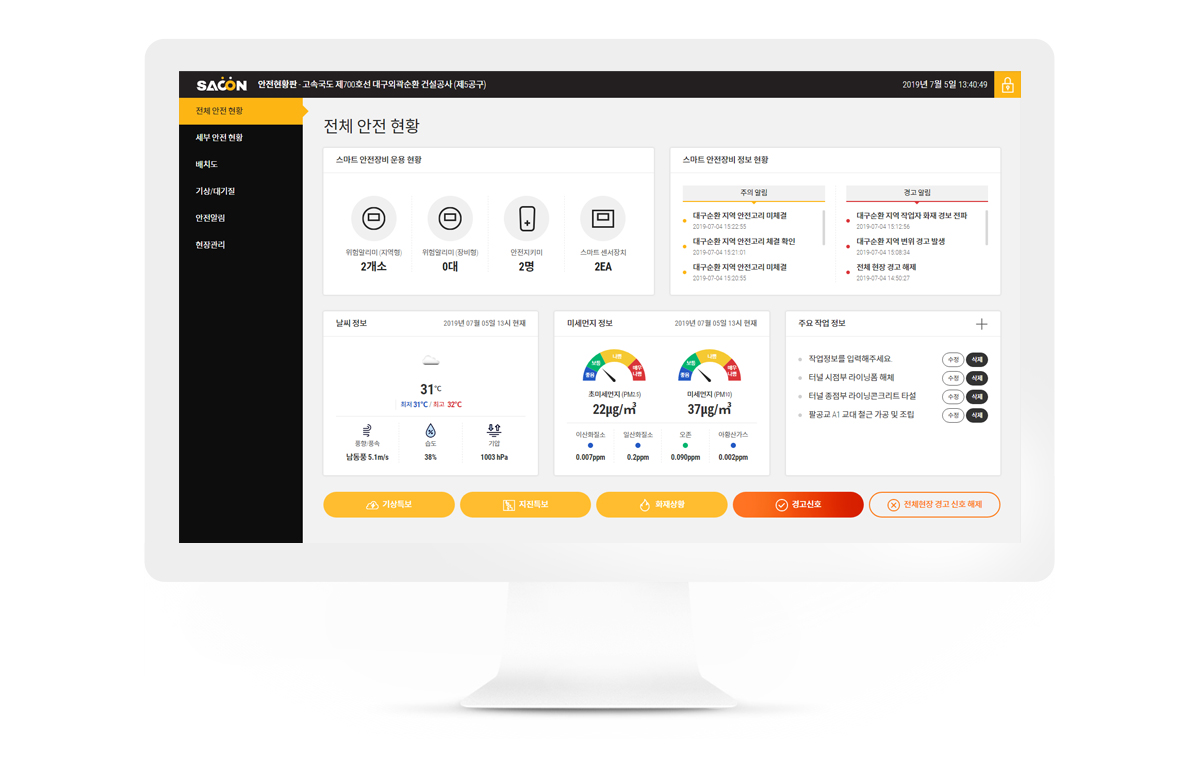Click the 2명 count value
1200x760 pixels.
point(526,267)
